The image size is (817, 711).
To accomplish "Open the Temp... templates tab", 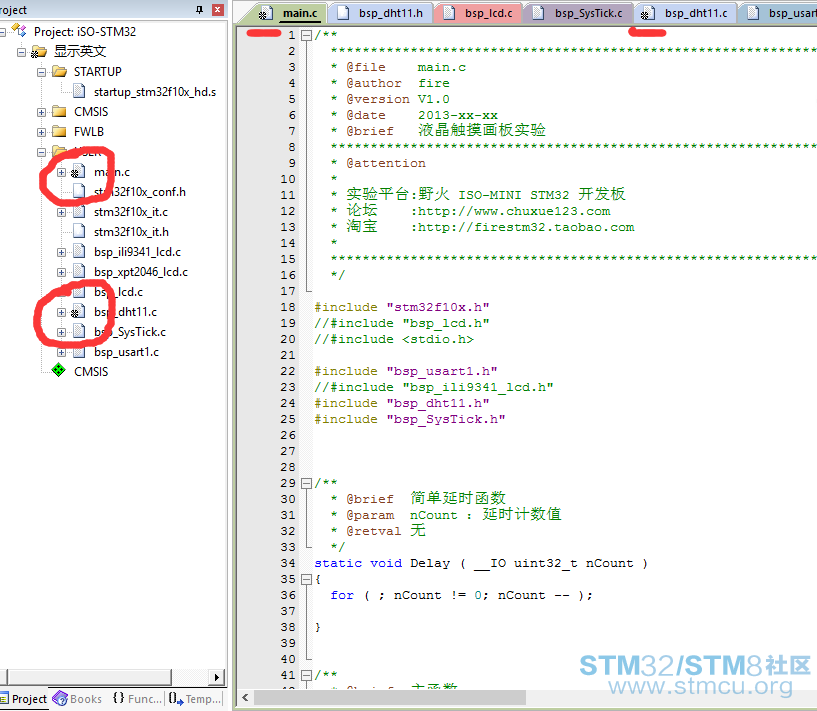I will [195, 699].
